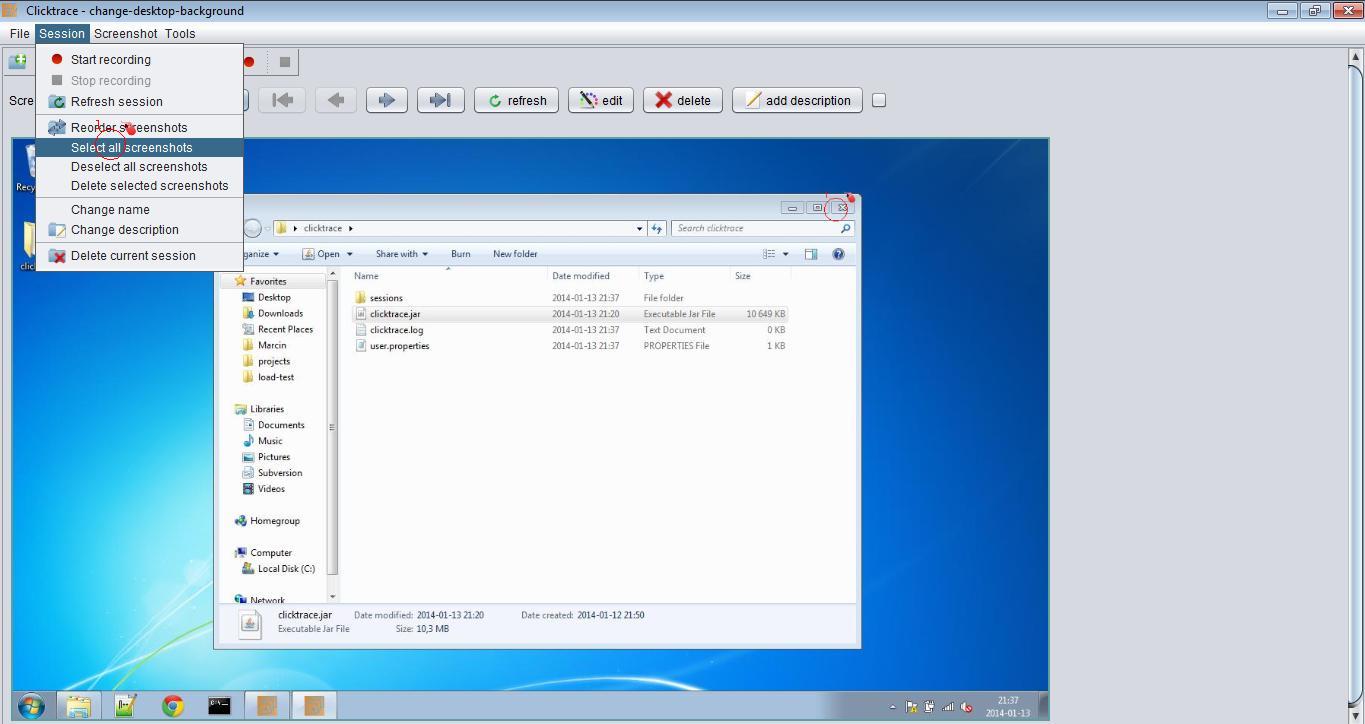1365x724 pixels.
Task: Choose Refresh session from the menu
Action: [x=140, y=101]
